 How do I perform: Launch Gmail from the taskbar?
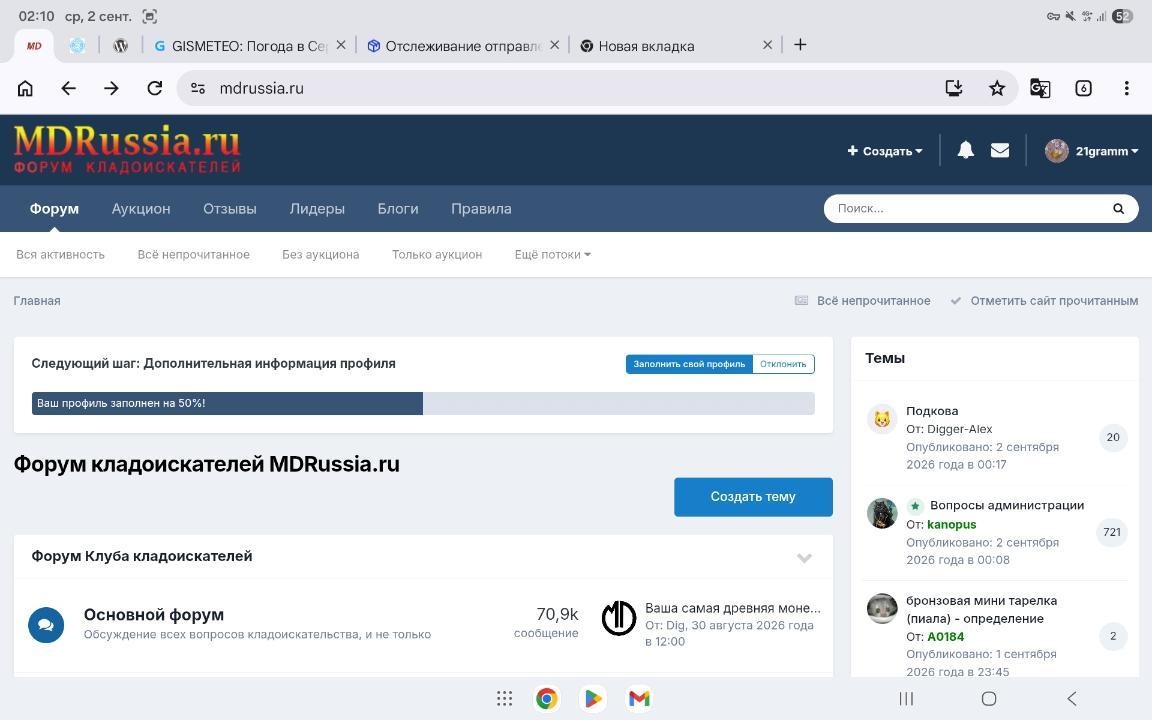click(639, 698)
